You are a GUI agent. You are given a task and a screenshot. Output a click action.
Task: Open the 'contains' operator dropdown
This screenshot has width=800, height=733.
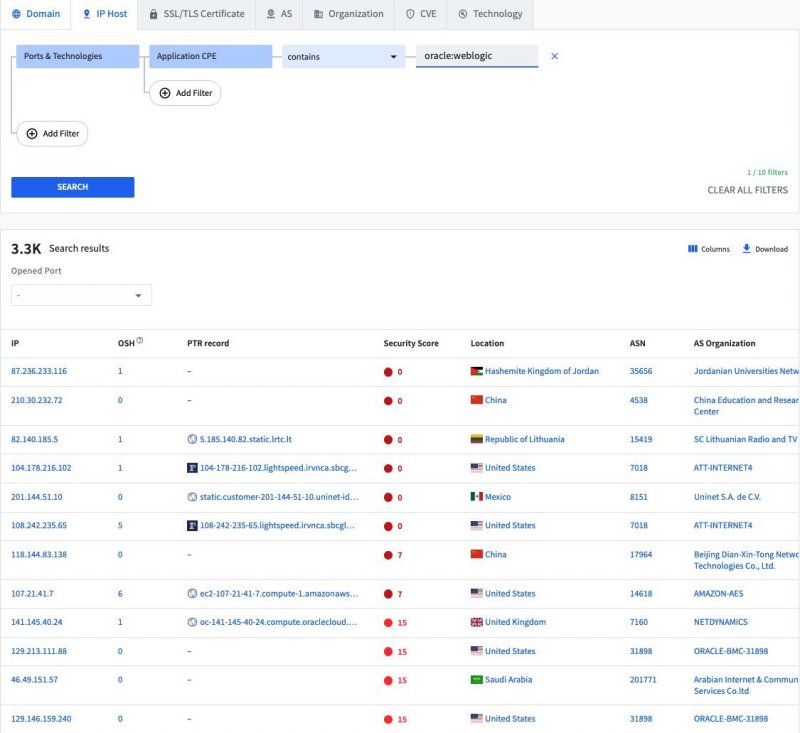click(x=343, y=57)
